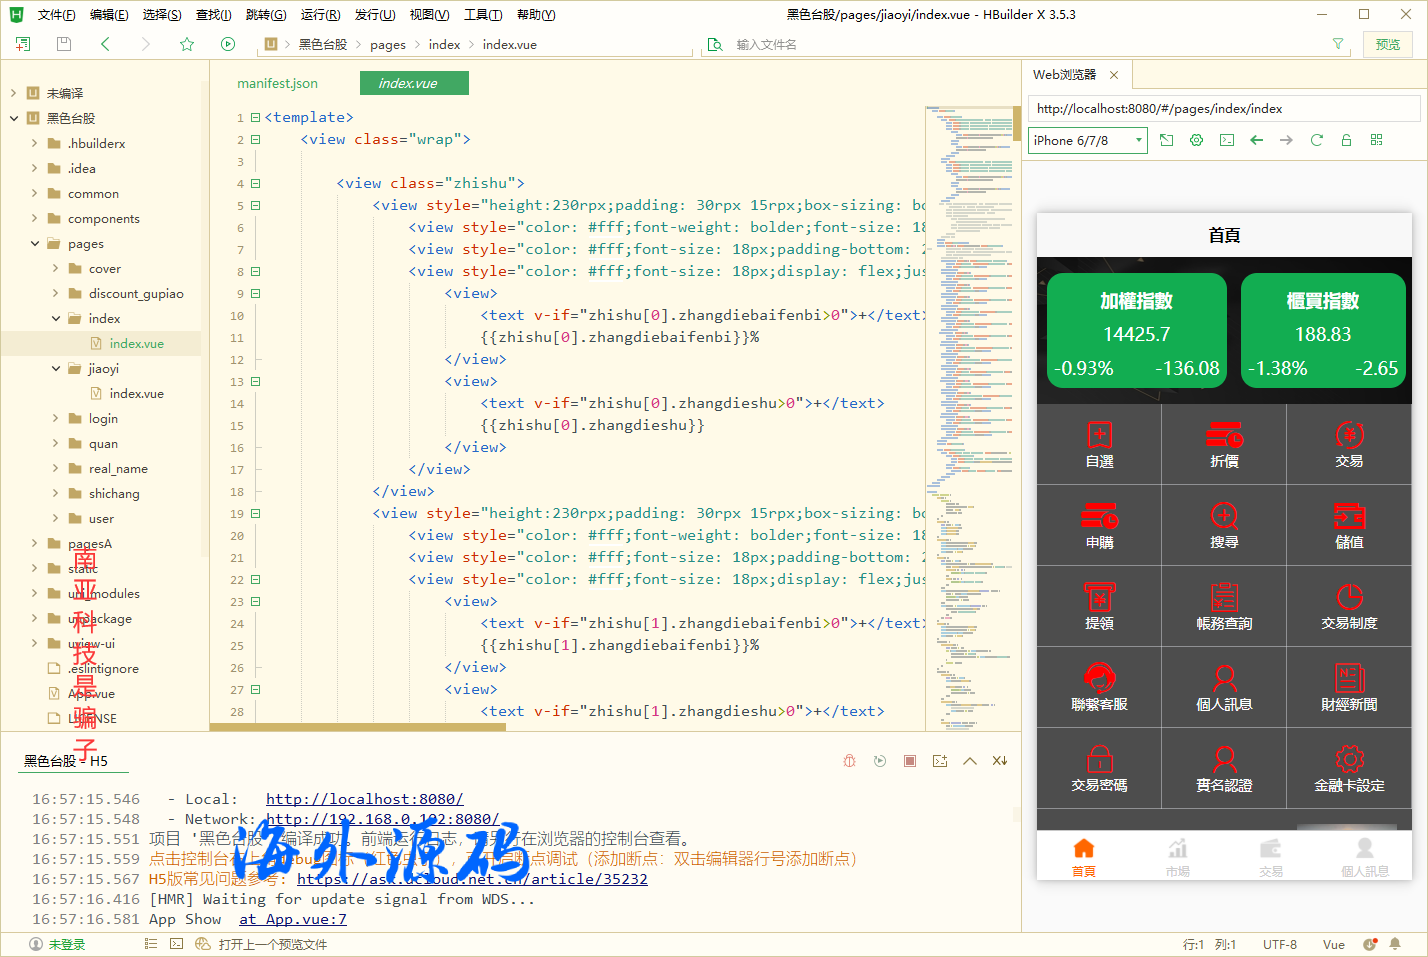The width and height of the screenshot is (1428, 957).
Task: Collapse the pages folder in project tree
Action: [33, 243]
